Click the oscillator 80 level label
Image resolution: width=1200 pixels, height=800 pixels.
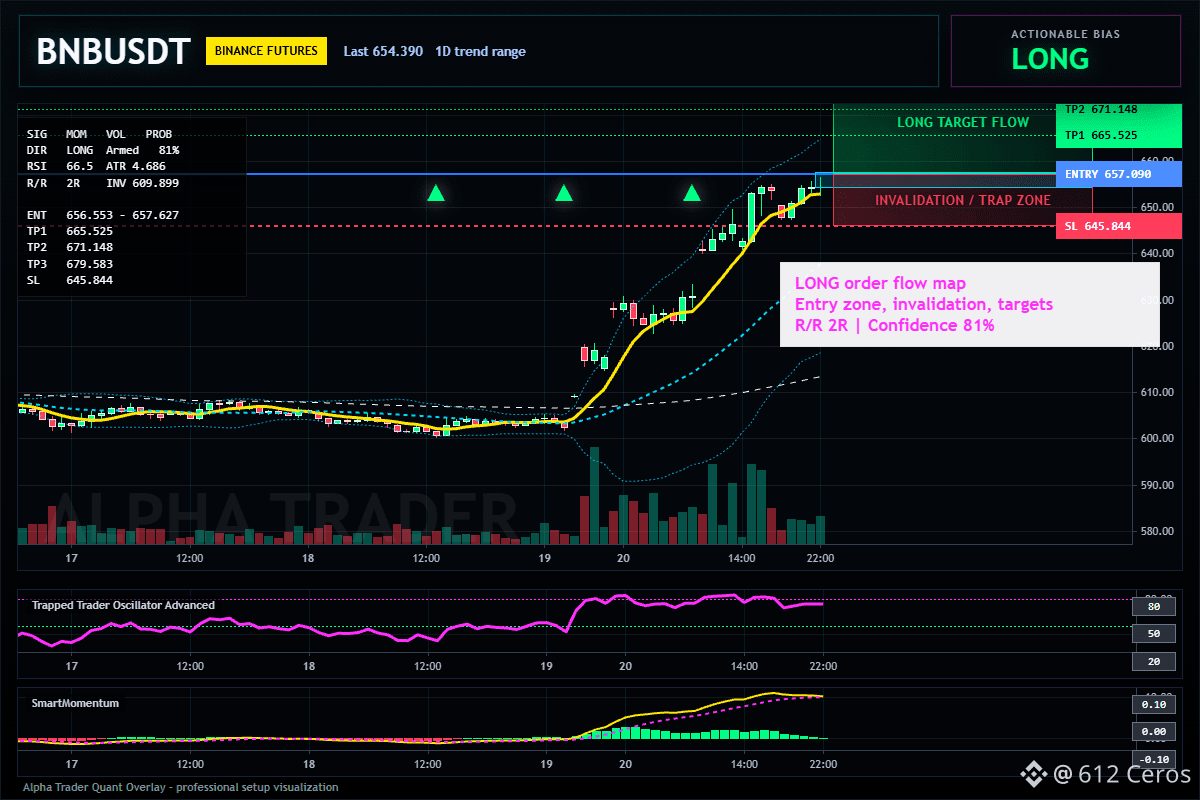[x=1153, y=606]
